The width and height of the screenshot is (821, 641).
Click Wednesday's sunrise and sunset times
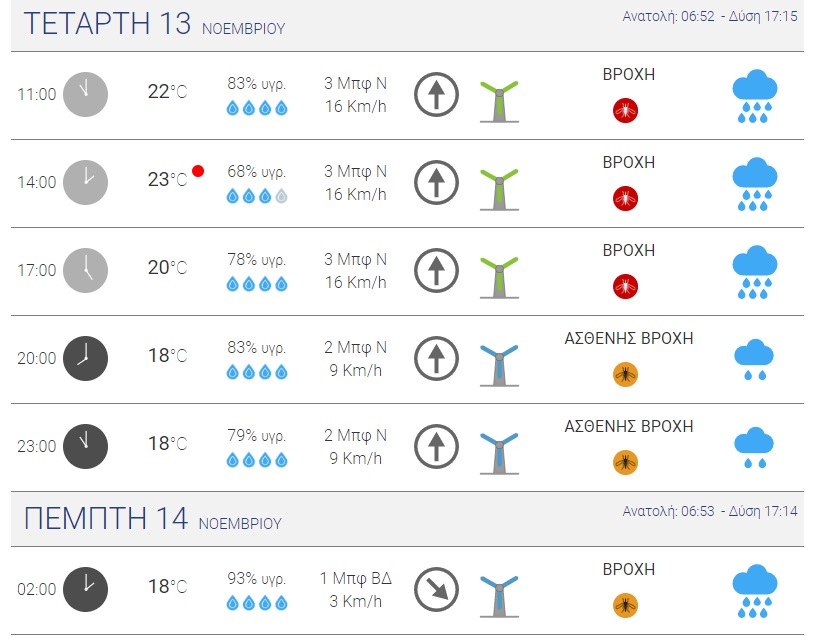pos(710,17)
